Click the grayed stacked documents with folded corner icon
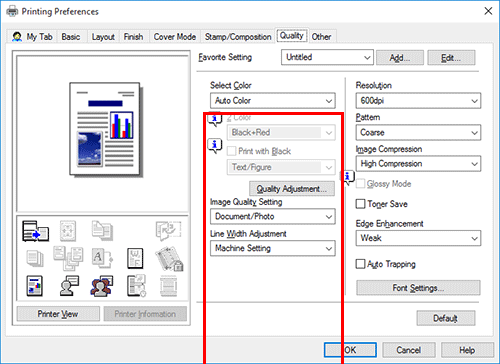The width and height of the screenshot is (500, 364). point(102,231)
